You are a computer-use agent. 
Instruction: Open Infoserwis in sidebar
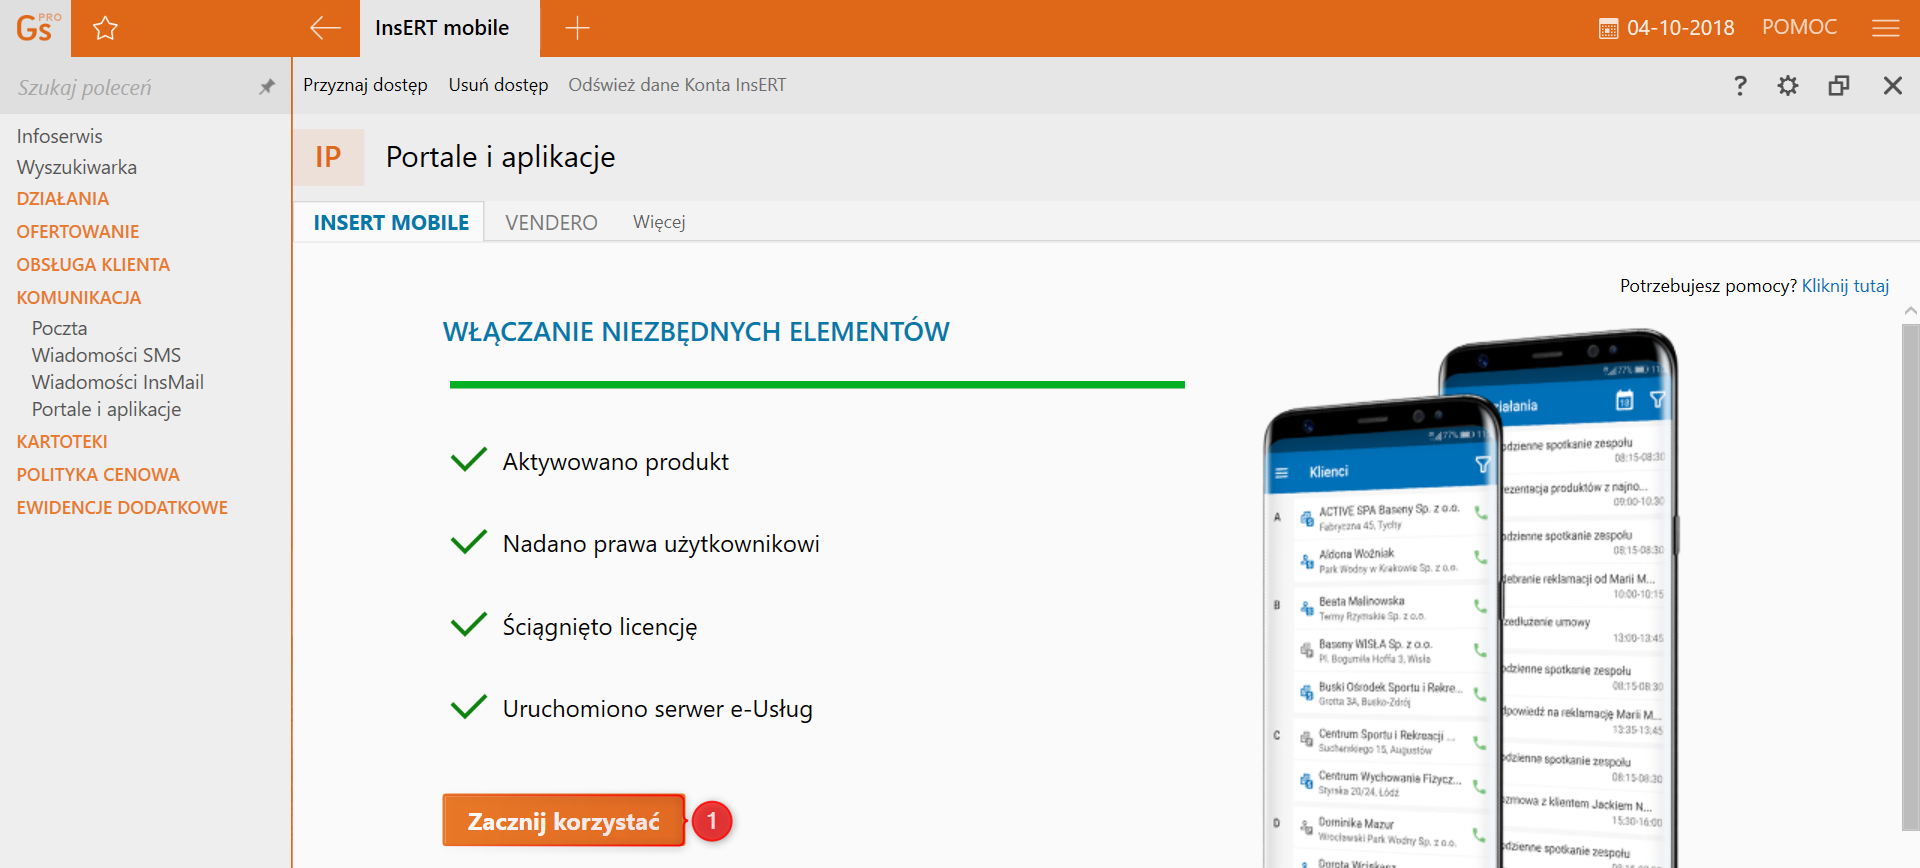point(59,136)
